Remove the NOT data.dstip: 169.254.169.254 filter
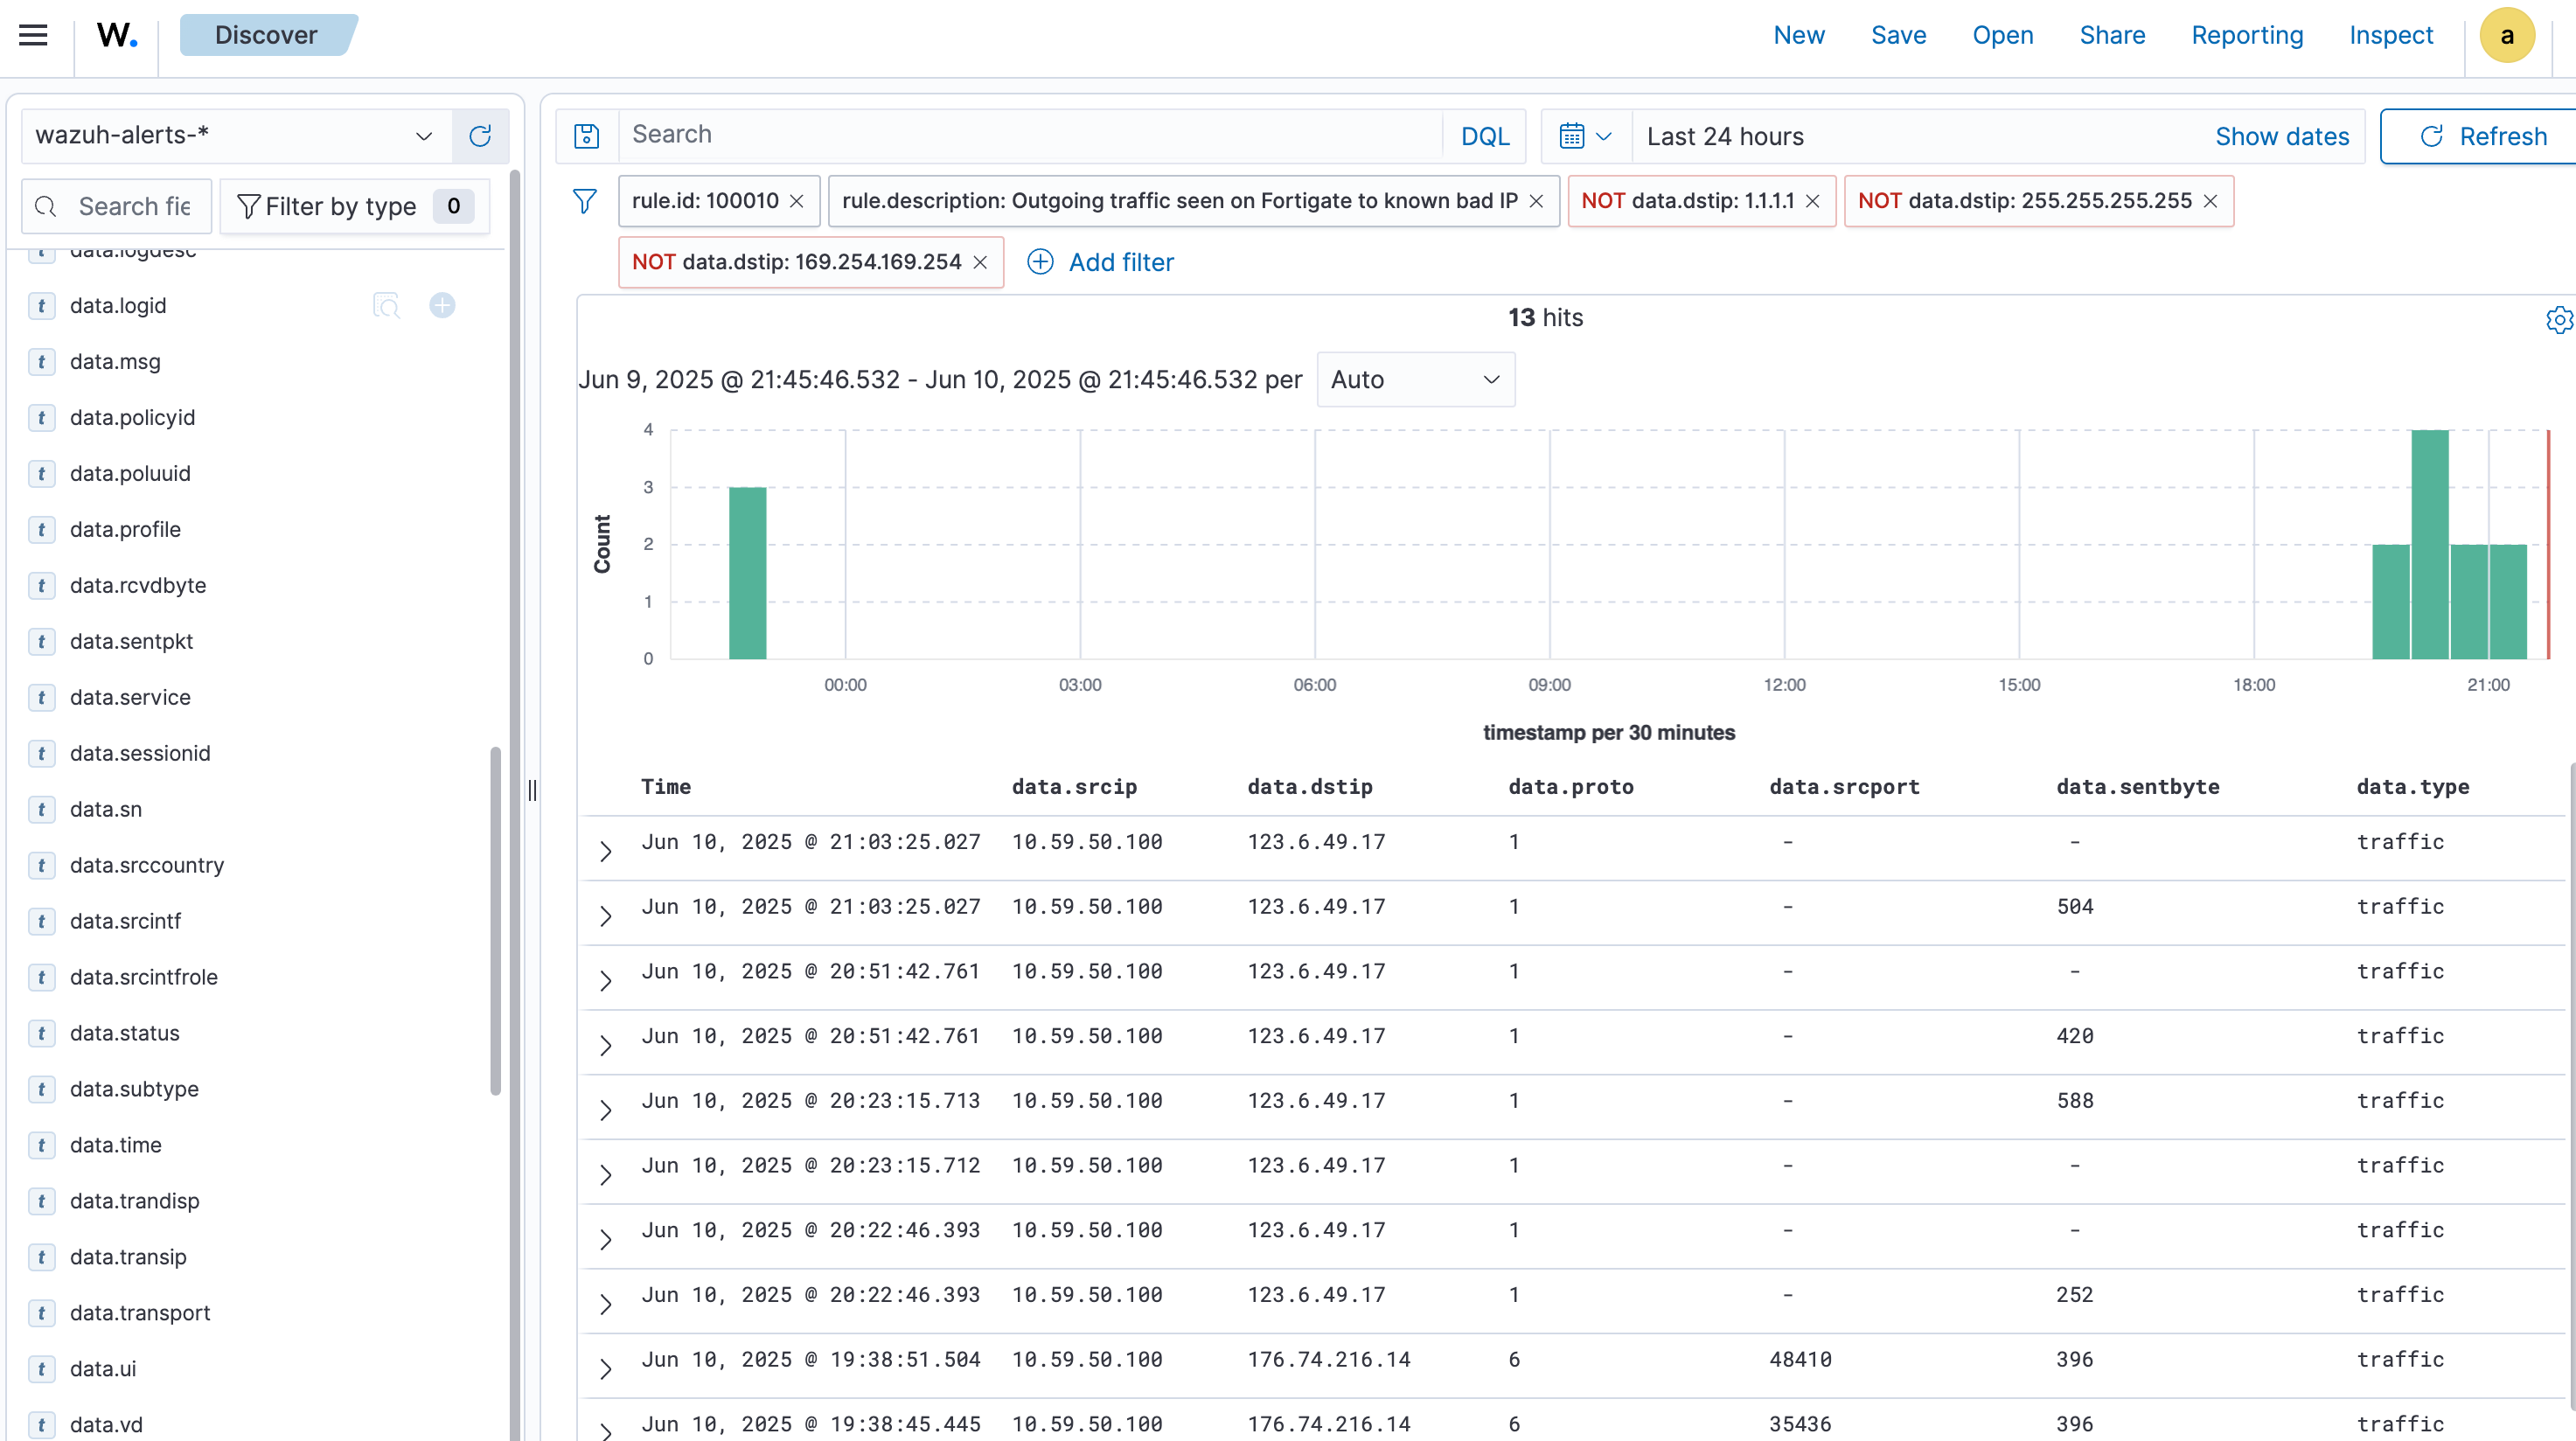Screen dimensions: 2576x1441 tap(981, 263)
